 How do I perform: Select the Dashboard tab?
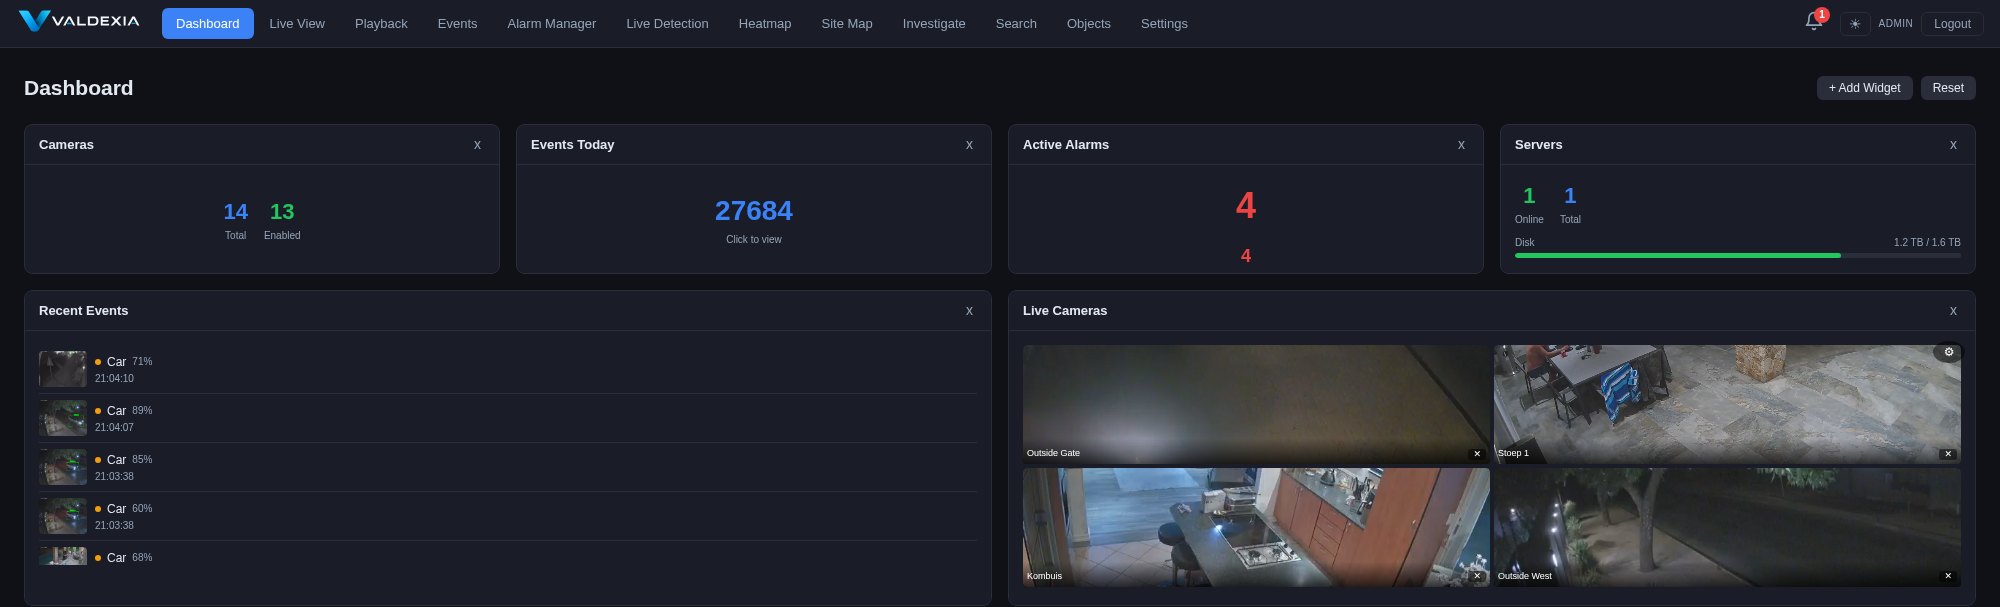208,23
